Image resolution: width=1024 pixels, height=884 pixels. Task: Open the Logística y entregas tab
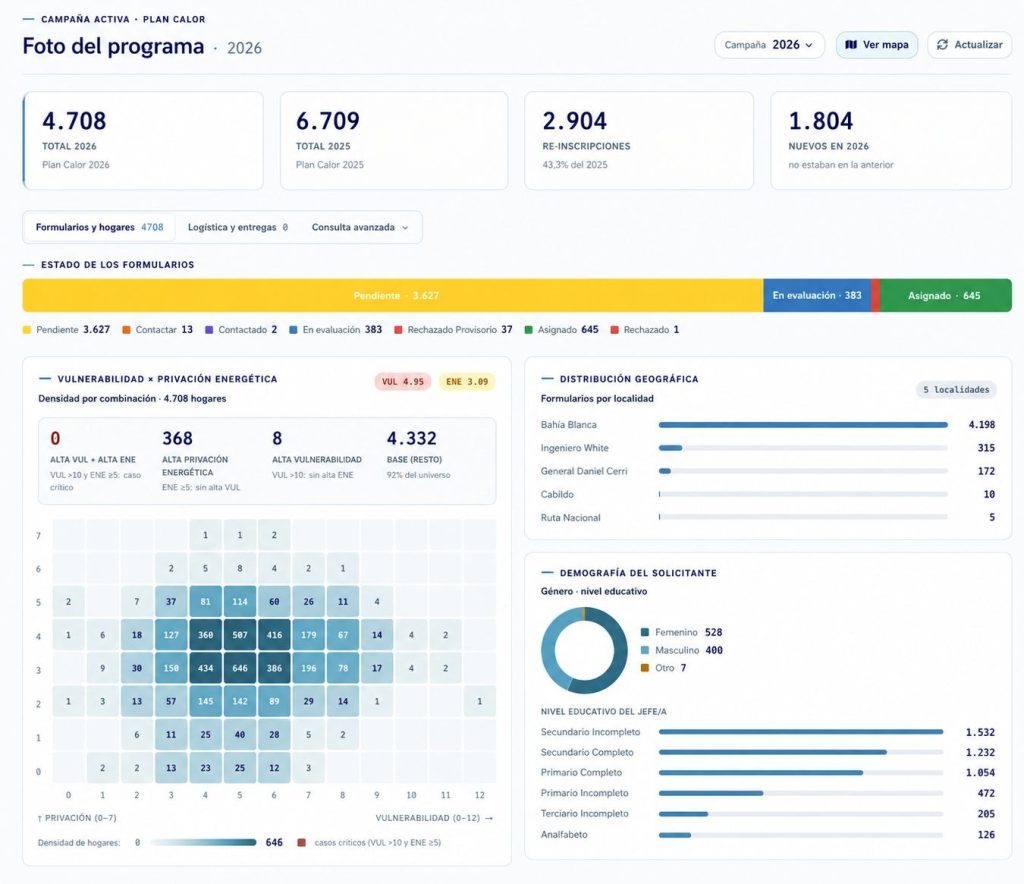click(x=238, y=227)
